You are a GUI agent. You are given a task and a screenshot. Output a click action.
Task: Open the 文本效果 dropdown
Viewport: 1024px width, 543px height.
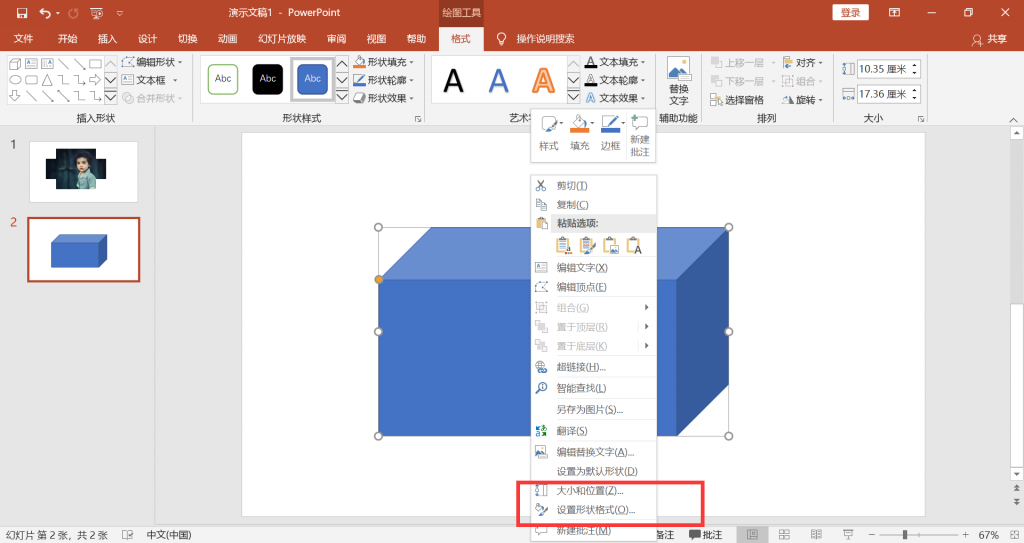click(x=615, y=98)
